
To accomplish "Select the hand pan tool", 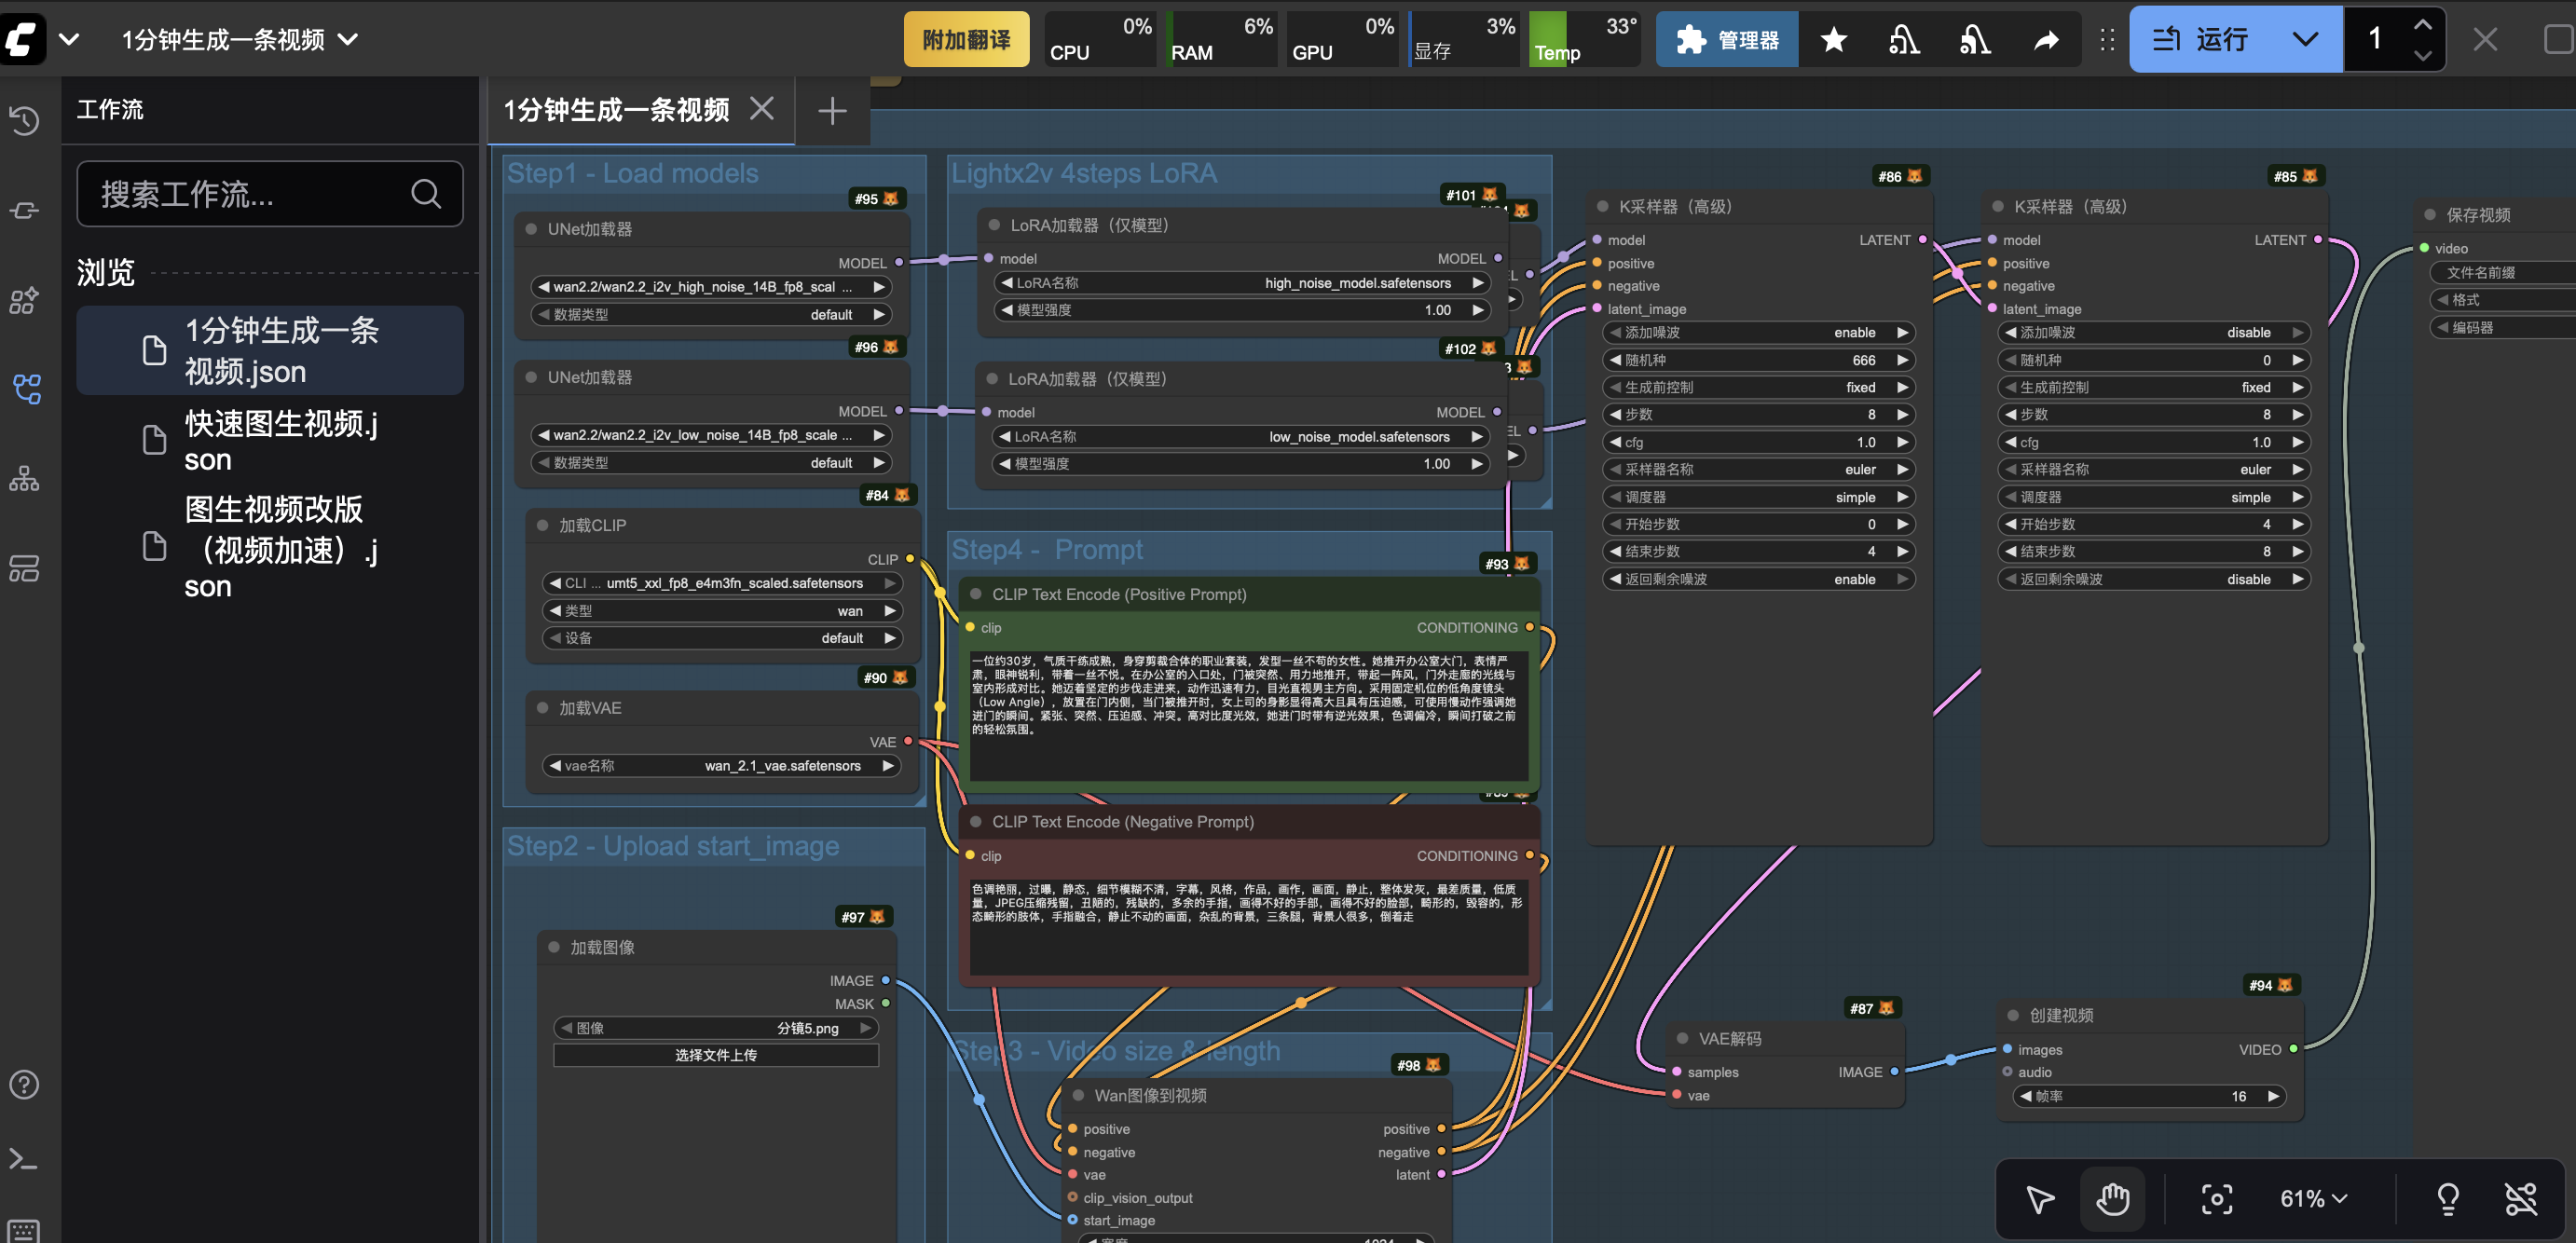I will [x=2112, y=1198].
